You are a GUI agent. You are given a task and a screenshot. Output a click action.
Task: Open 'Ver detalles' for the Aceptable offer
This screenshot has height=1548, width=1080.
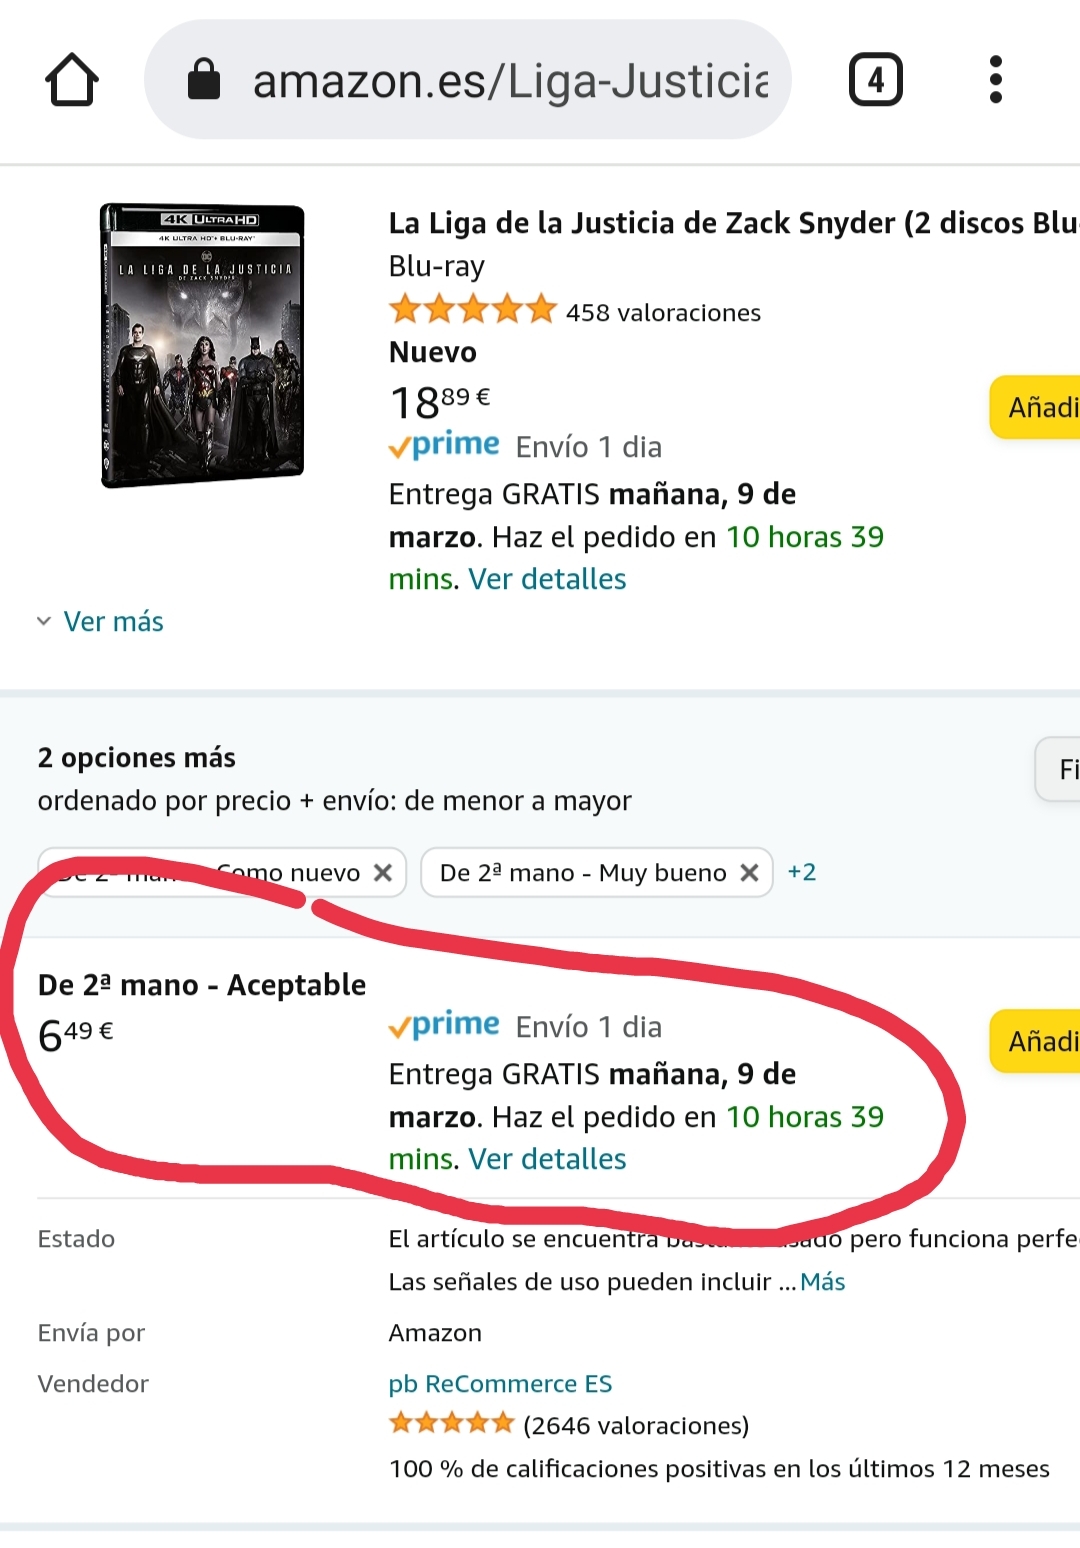(547, 1159)
